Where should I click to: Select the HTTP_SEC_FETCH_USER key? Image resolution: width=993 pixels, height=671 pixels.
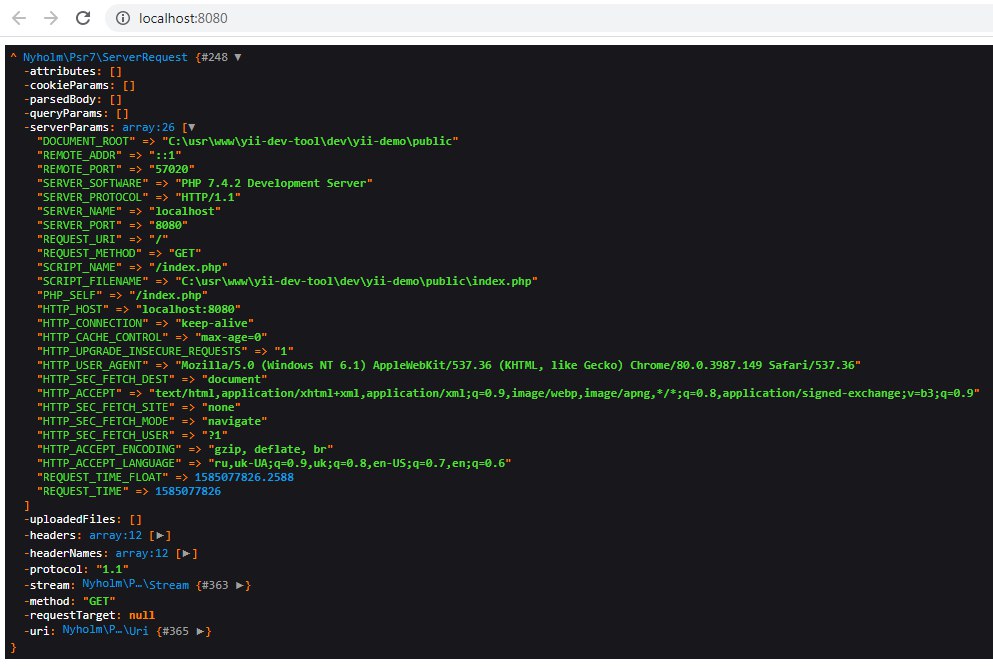pos(105,435)
